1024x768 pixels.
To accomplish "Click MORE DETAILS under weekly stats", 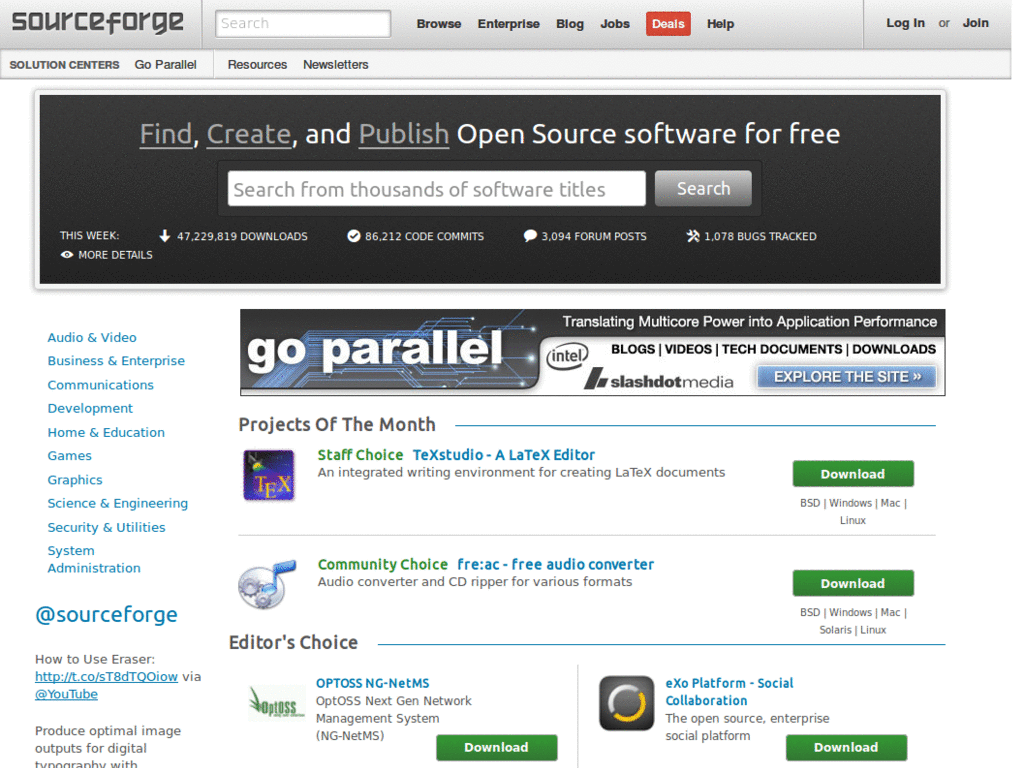I will coord(115,254).
